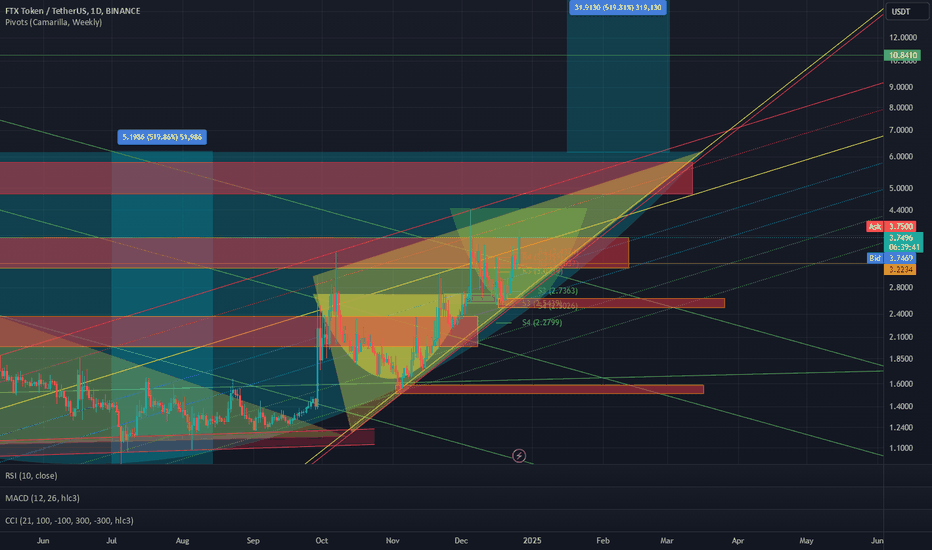
Task: Open the Pivots (Camarilla, Weekly) indicator legend
Action: pyautogui.click(x=53, y=22)
